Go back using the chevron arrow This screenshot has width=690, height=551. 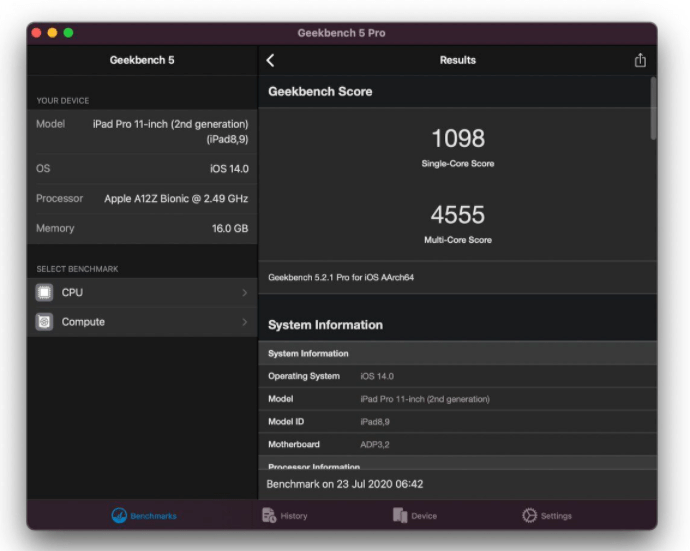270,60
